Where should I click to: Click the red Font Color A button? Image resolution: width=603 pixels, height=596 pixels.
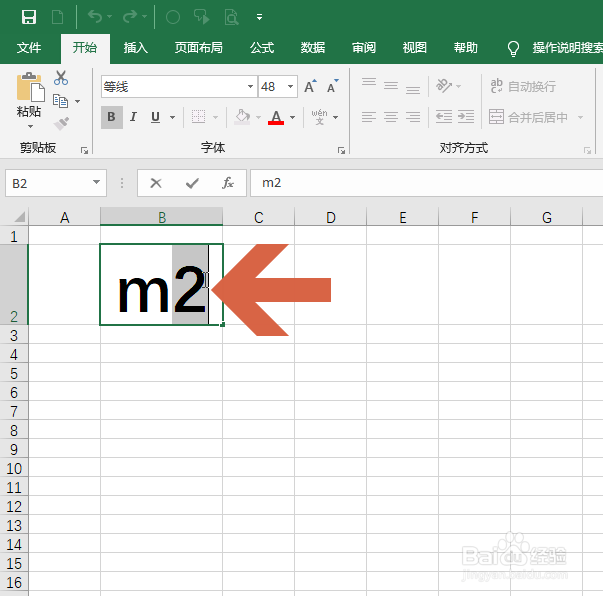point(276,117)
